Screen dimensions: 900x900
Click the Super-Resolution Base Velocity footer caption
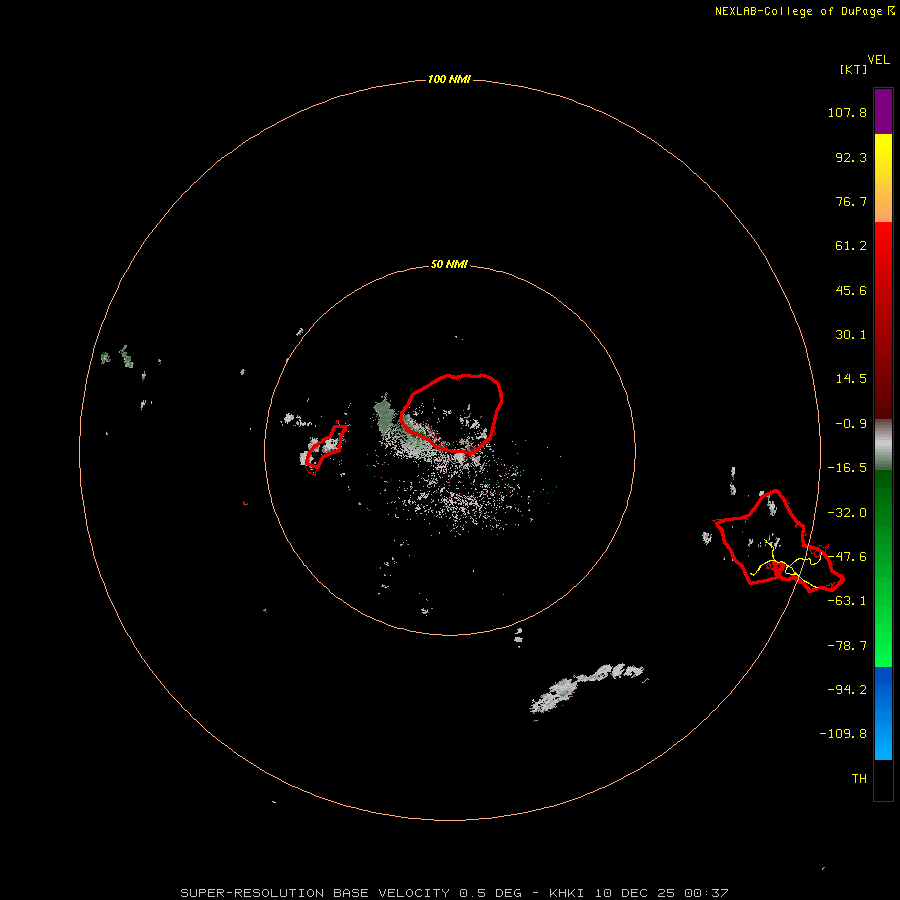point(454,893)
